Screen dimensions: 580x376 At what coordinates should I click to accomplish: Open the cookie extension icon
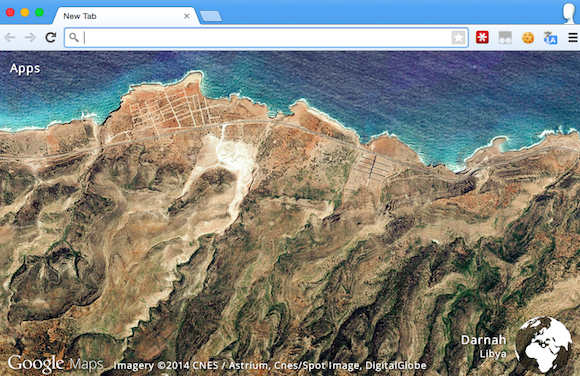point(528,37)
